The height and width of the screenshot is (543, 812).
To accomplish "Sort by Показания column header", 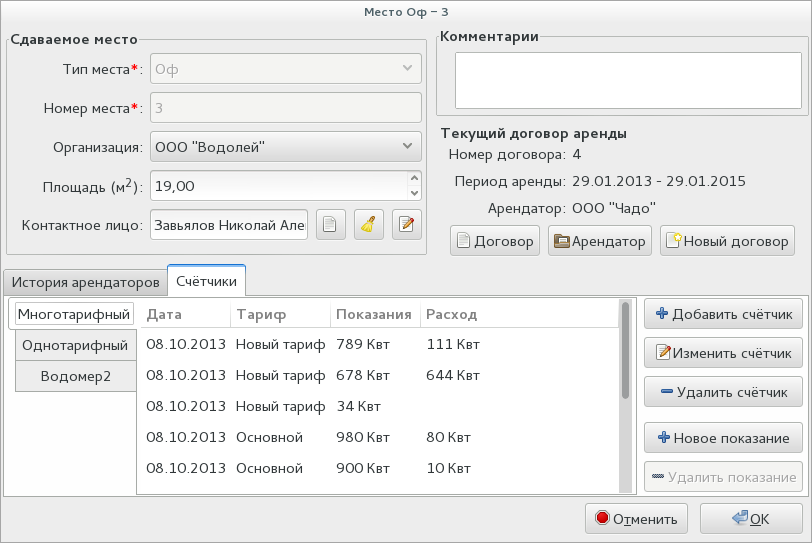I will click(x=375, y=314).
